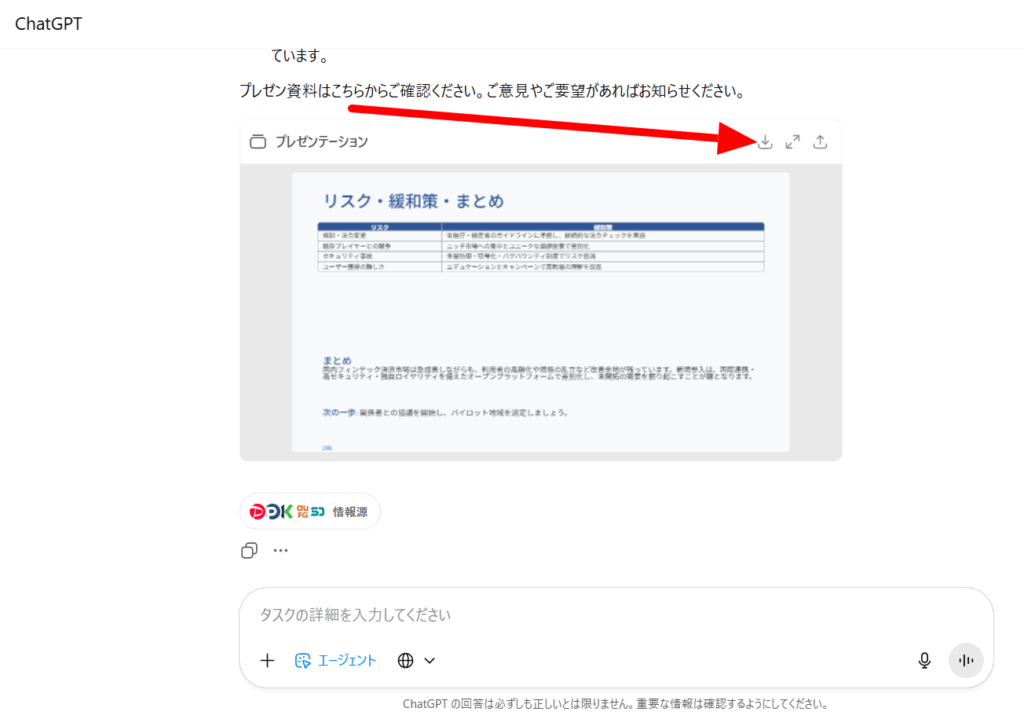This screenshot has height=719, width=1024.
Task: Click the slide stack icon beside プレゼンテーション
Action: (x=258, y=142)
